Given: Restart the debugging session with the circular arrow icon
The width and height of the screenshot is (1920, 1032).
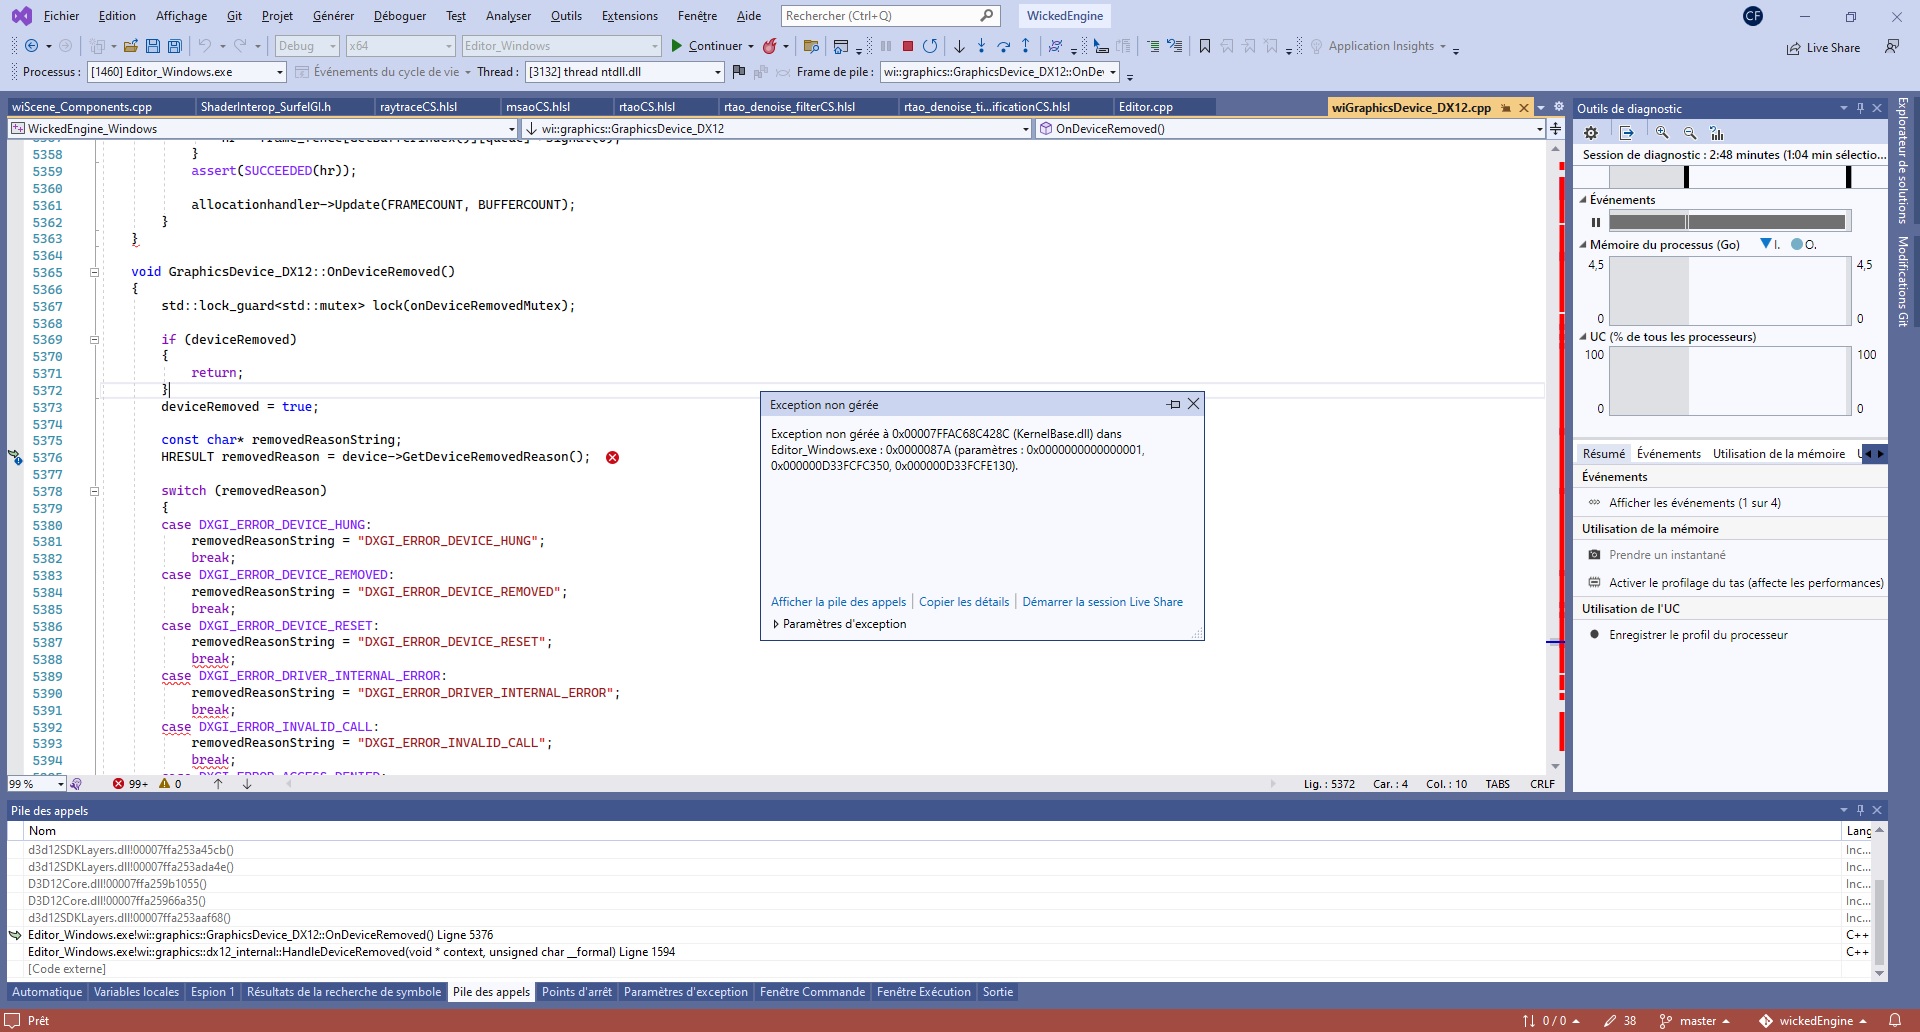Looking at the screenshot, I should tap(930, 46).
